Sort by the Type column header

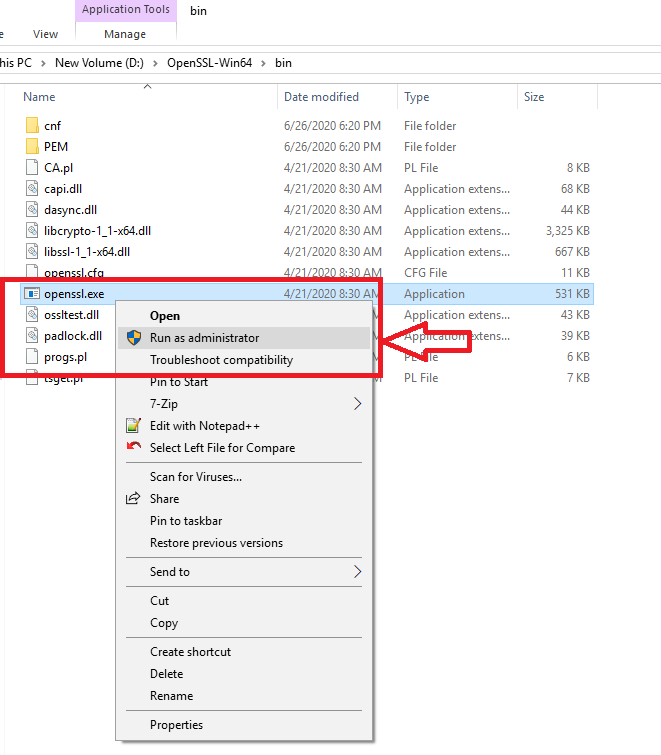click(416, 97)
